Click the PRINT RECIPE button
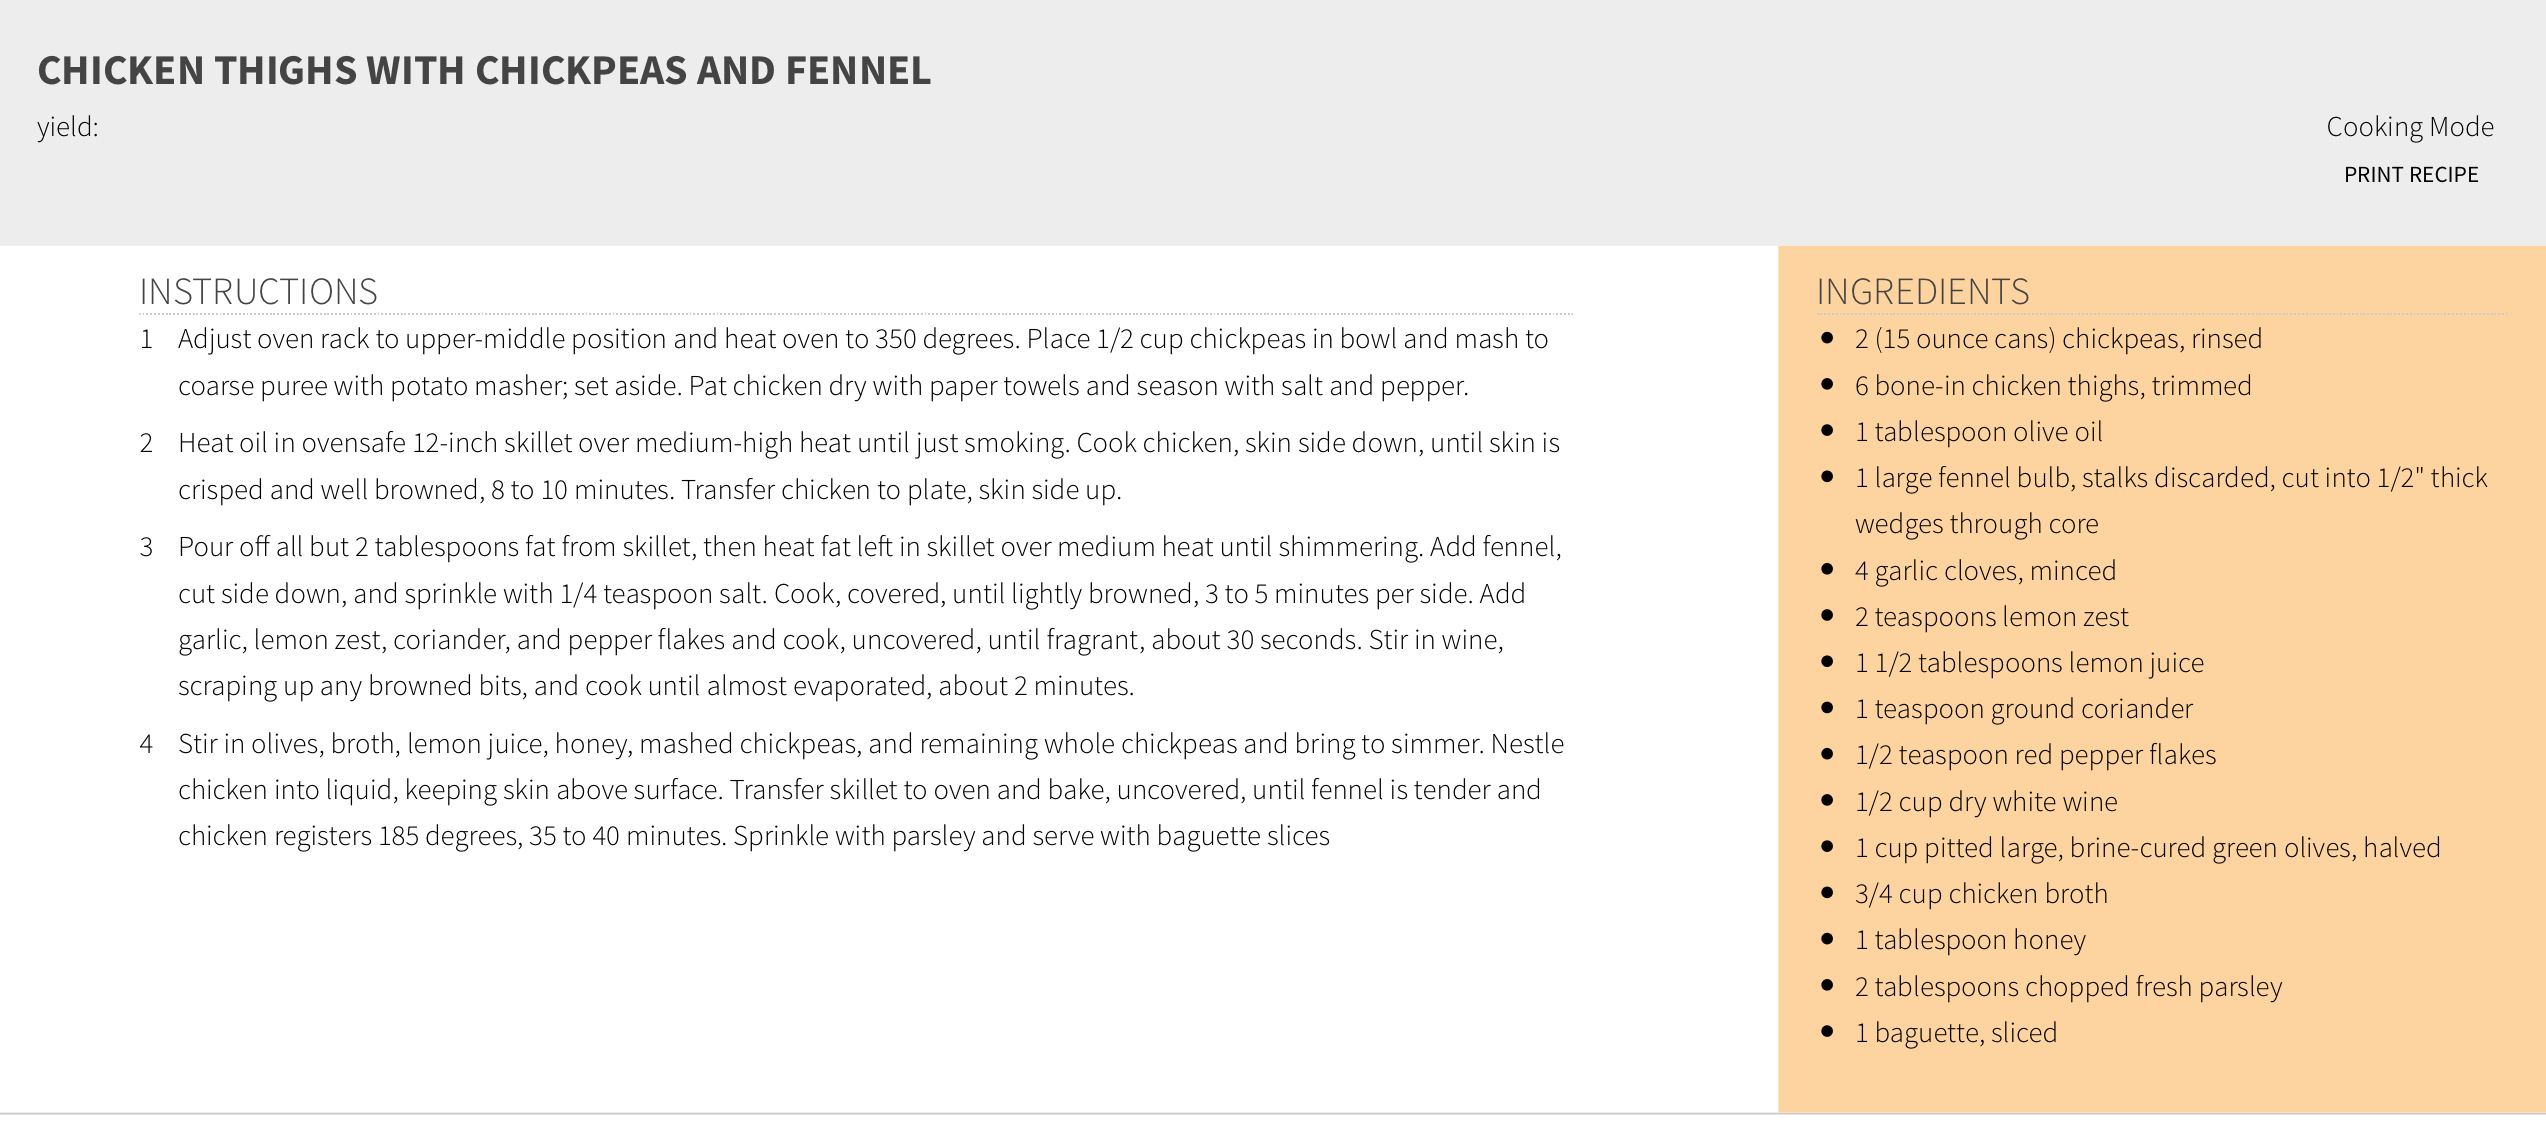This screenshot has height=1130, width=2546. pyautogui.click(x=2411, y=175)
